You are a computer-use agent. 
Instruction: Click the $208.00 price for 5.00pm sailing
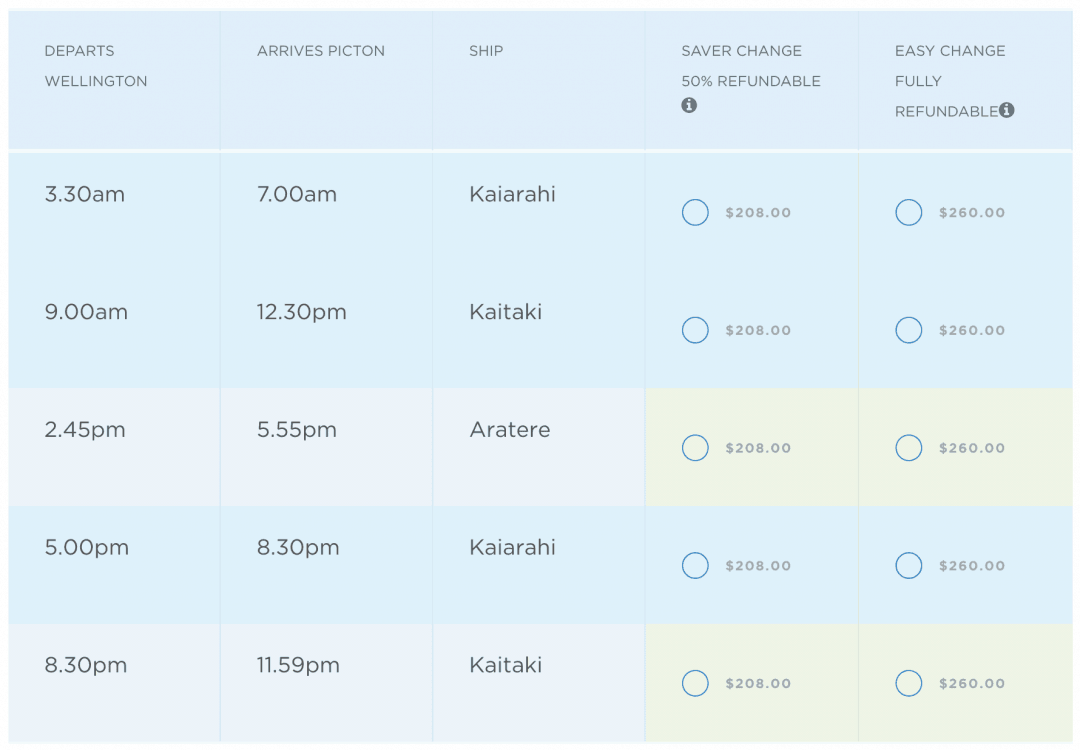tap(758, 566)
